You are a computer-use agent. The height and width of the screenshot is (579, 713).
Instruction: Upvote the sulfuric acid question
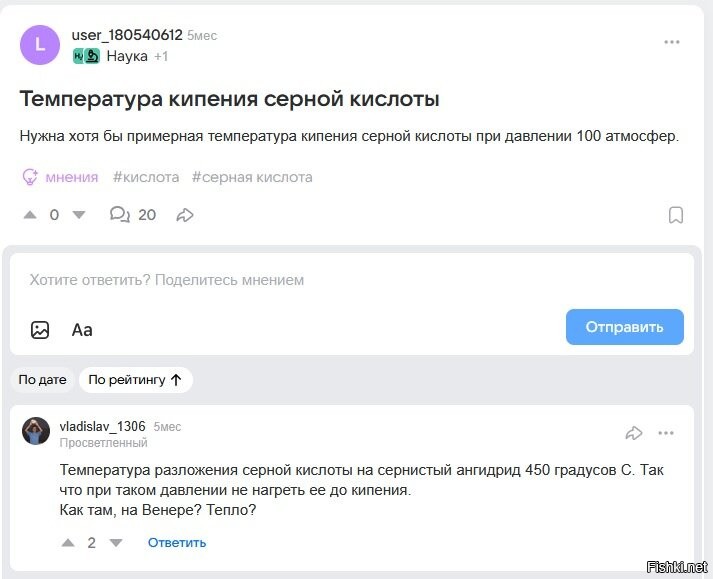(x=30, y=215)
